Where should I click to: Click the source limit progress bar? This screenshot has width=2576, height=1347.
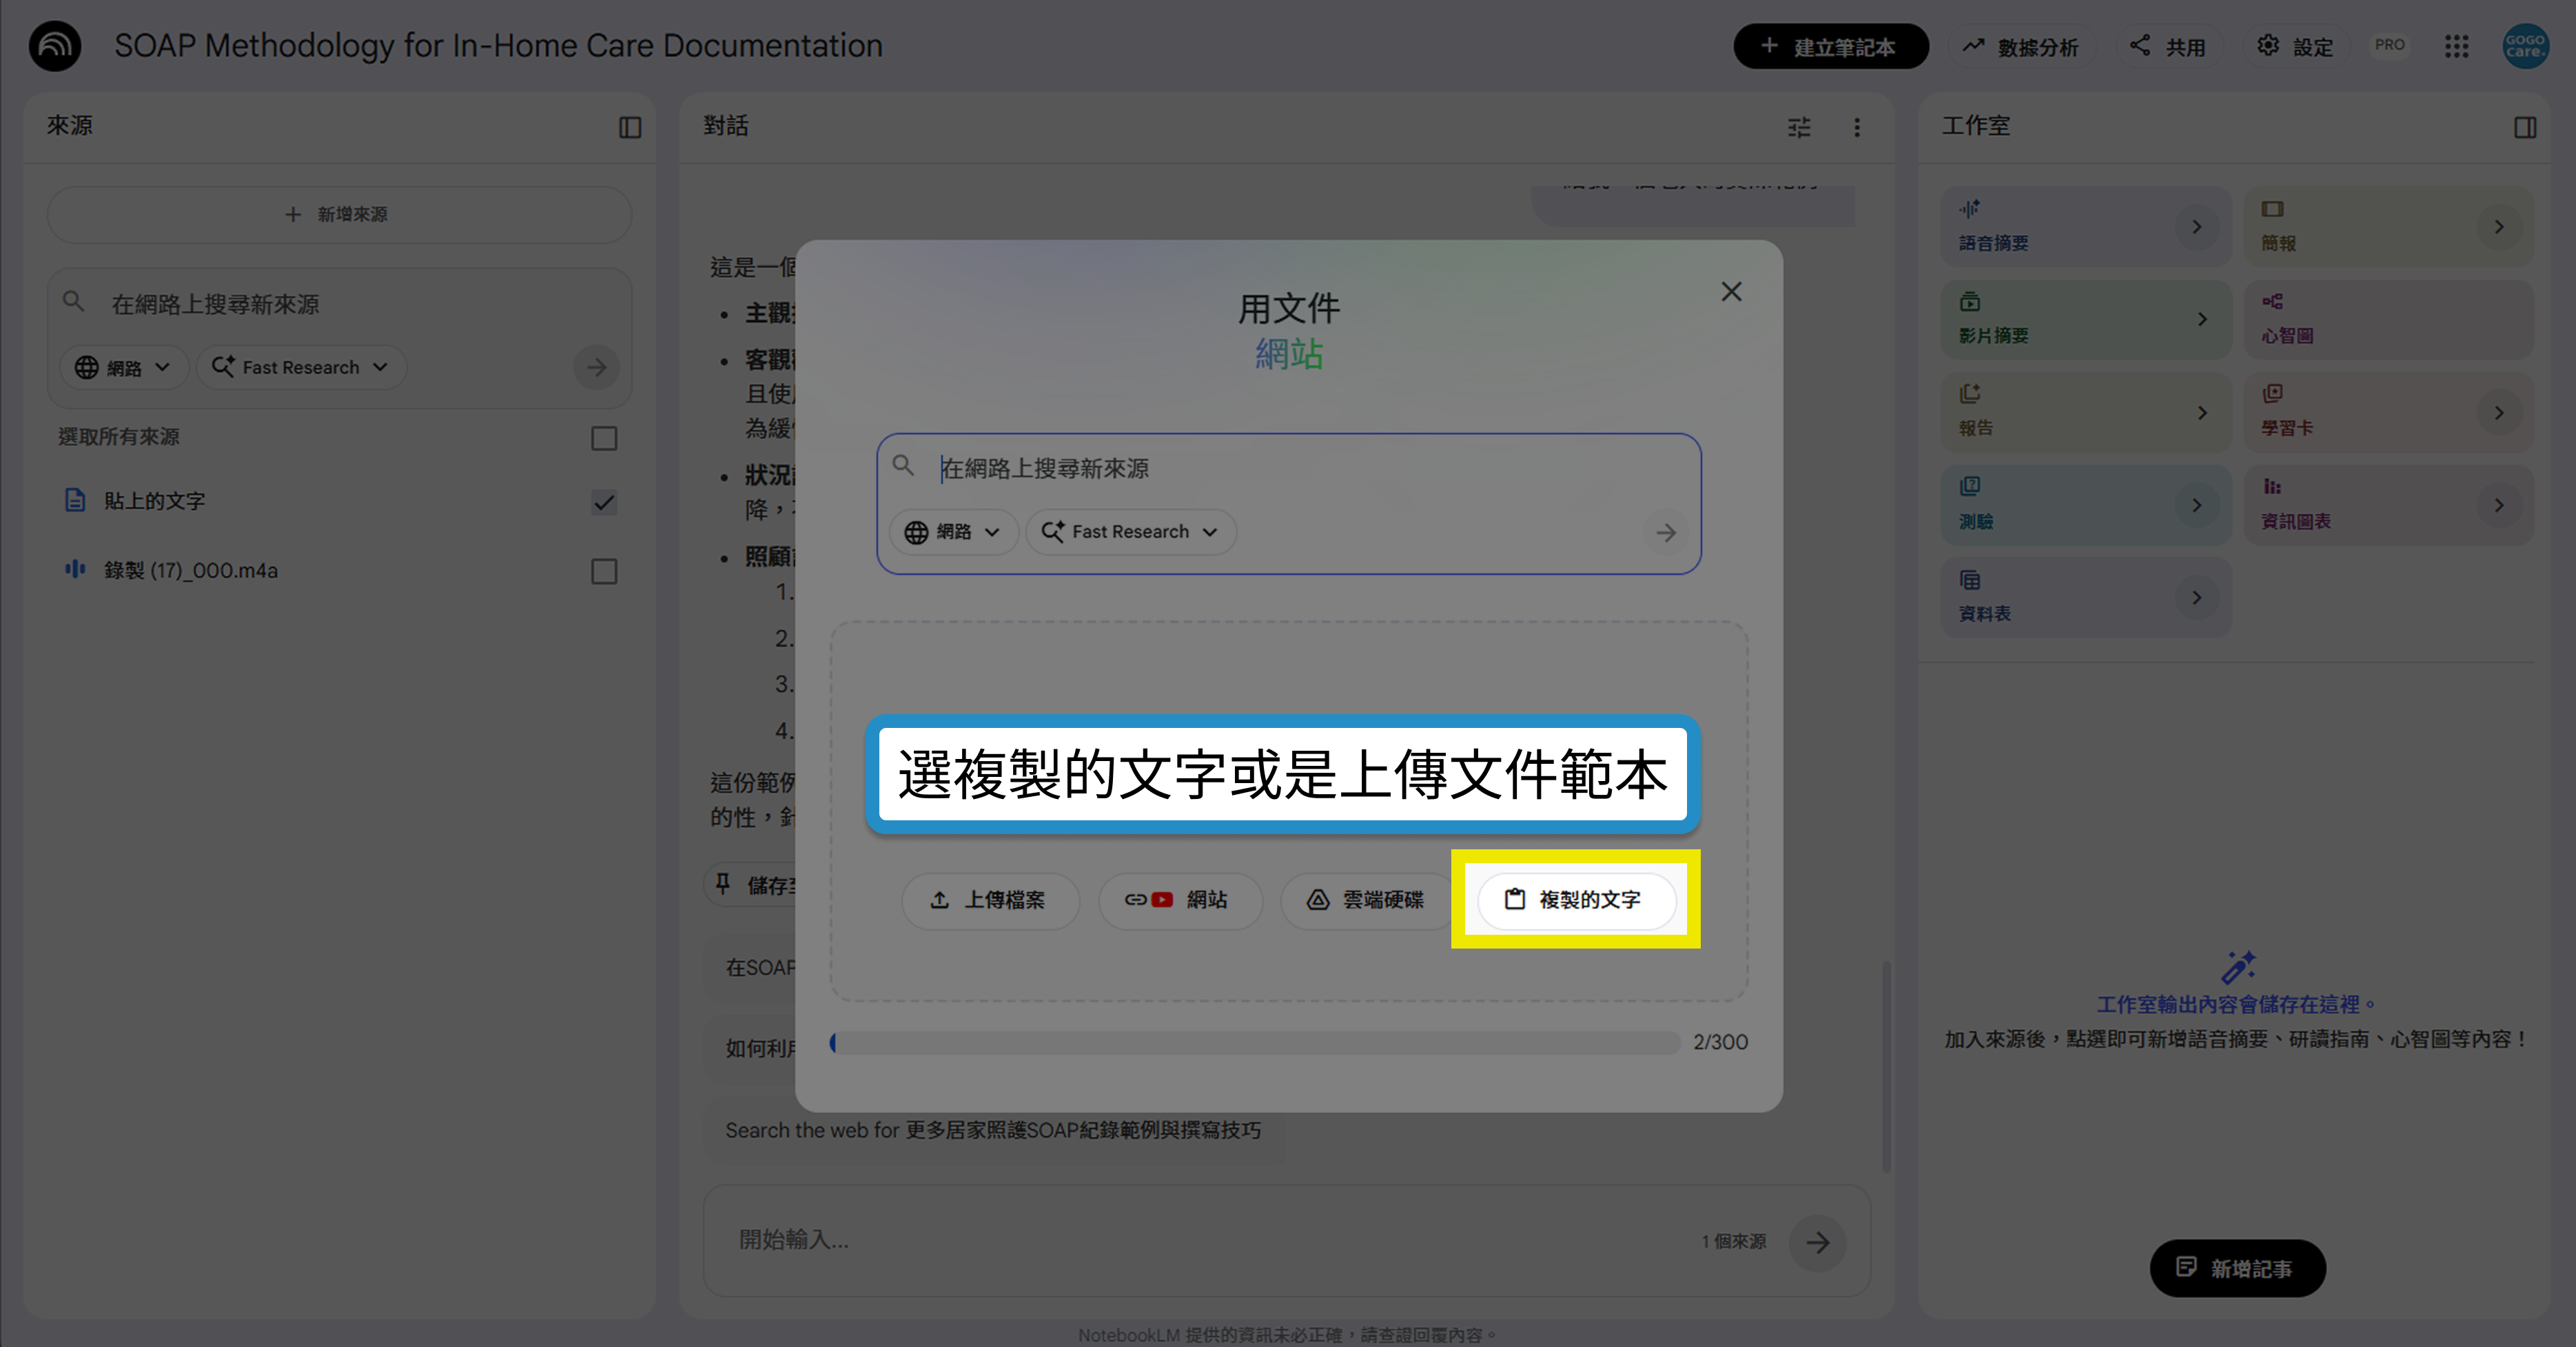tap(1255, 1043)
